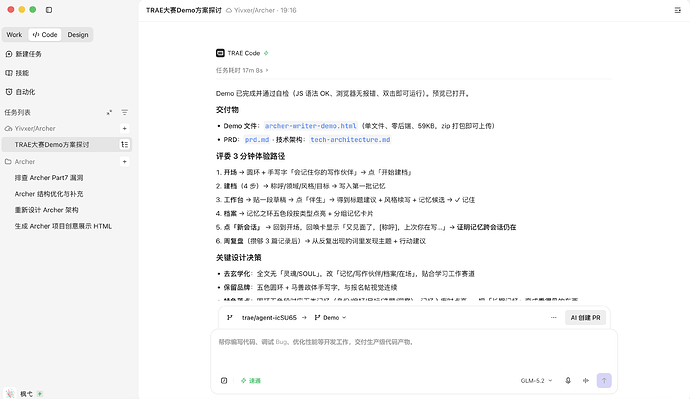Open the prd.md file link
The width and height of the screenshot is (690, 399).
[x=257, y=139]
